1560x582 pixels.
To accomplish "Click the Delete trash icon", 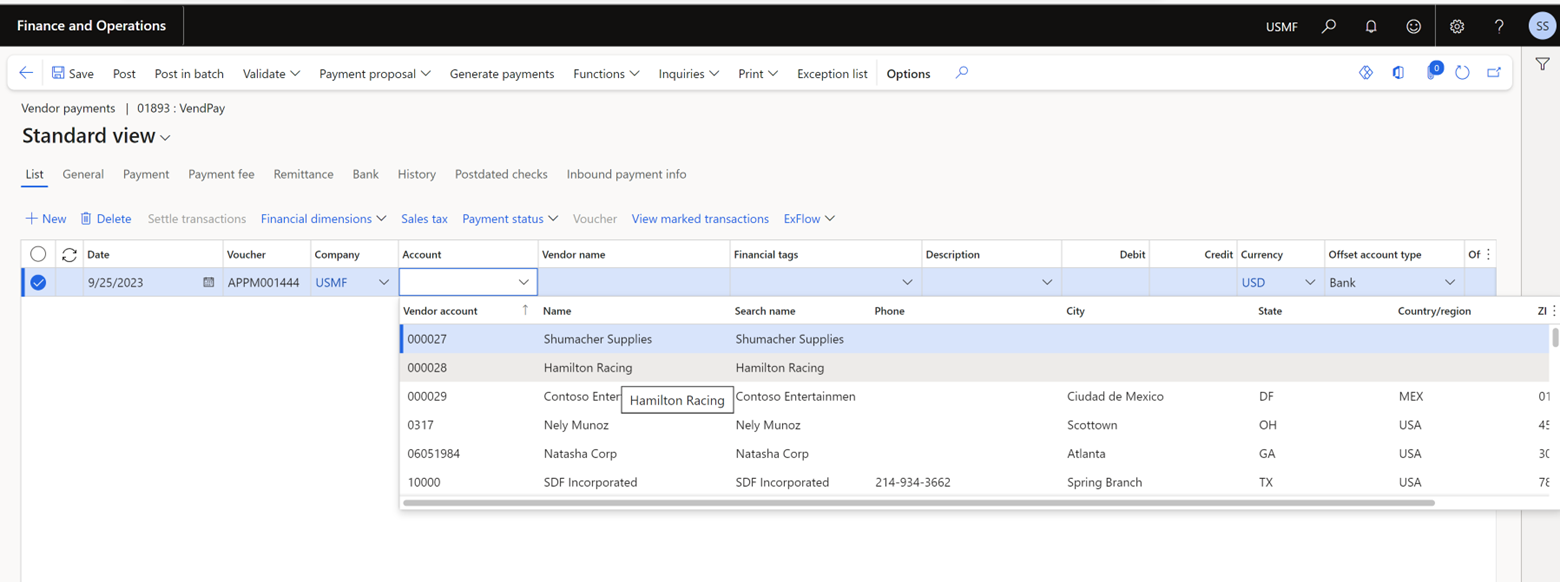I will pyautogui.click(x=86, y=219).
